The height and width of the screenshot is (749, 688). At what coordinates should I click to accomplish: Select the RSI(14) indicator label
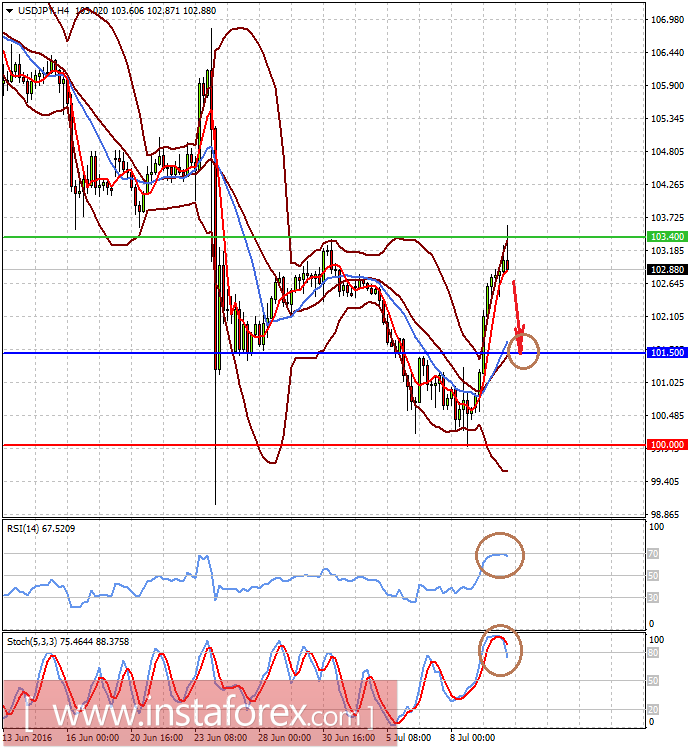(41, 528)
